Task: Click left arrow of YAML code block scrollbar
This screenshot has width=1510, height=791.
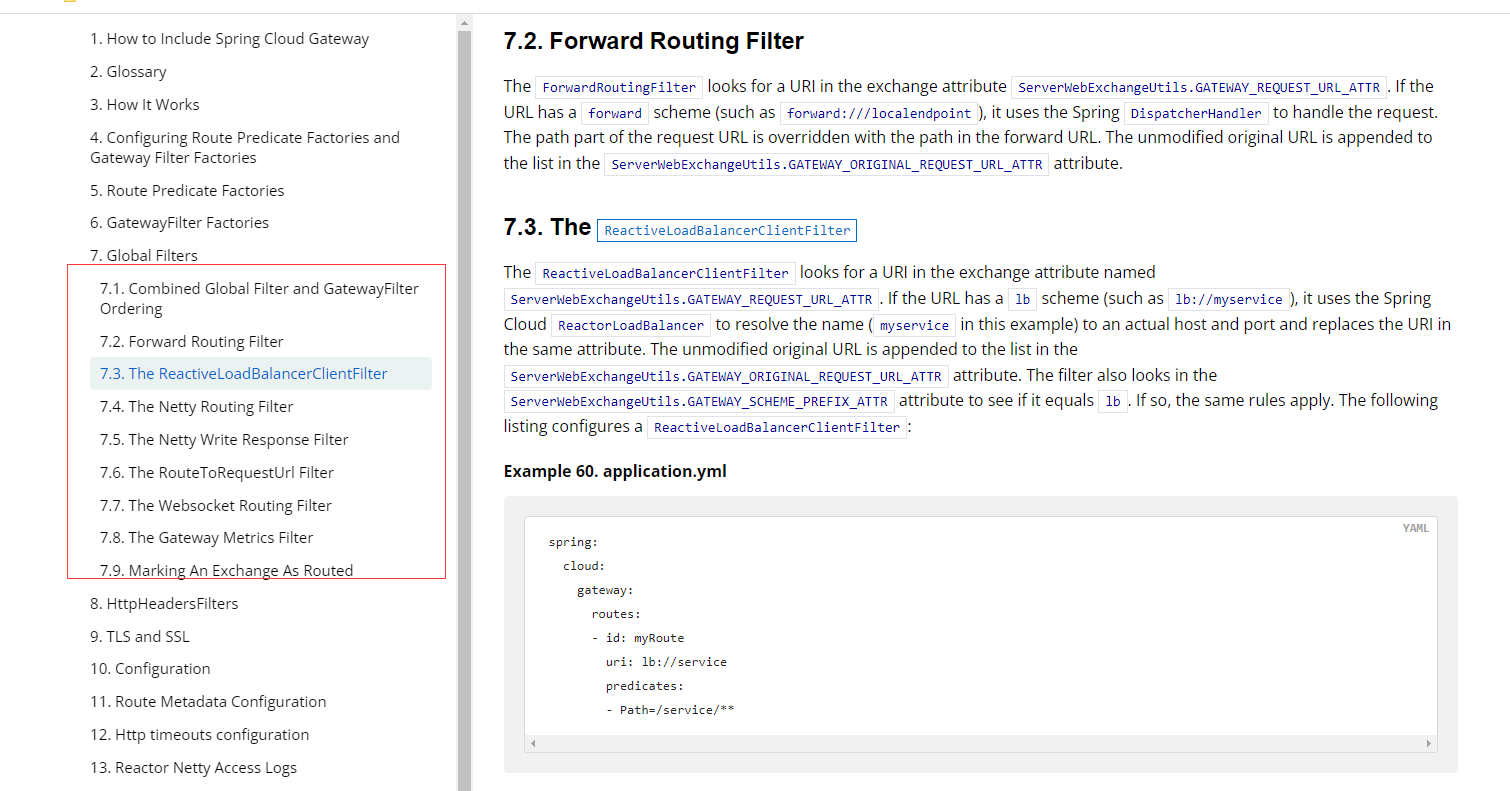Action: (533, 744)
